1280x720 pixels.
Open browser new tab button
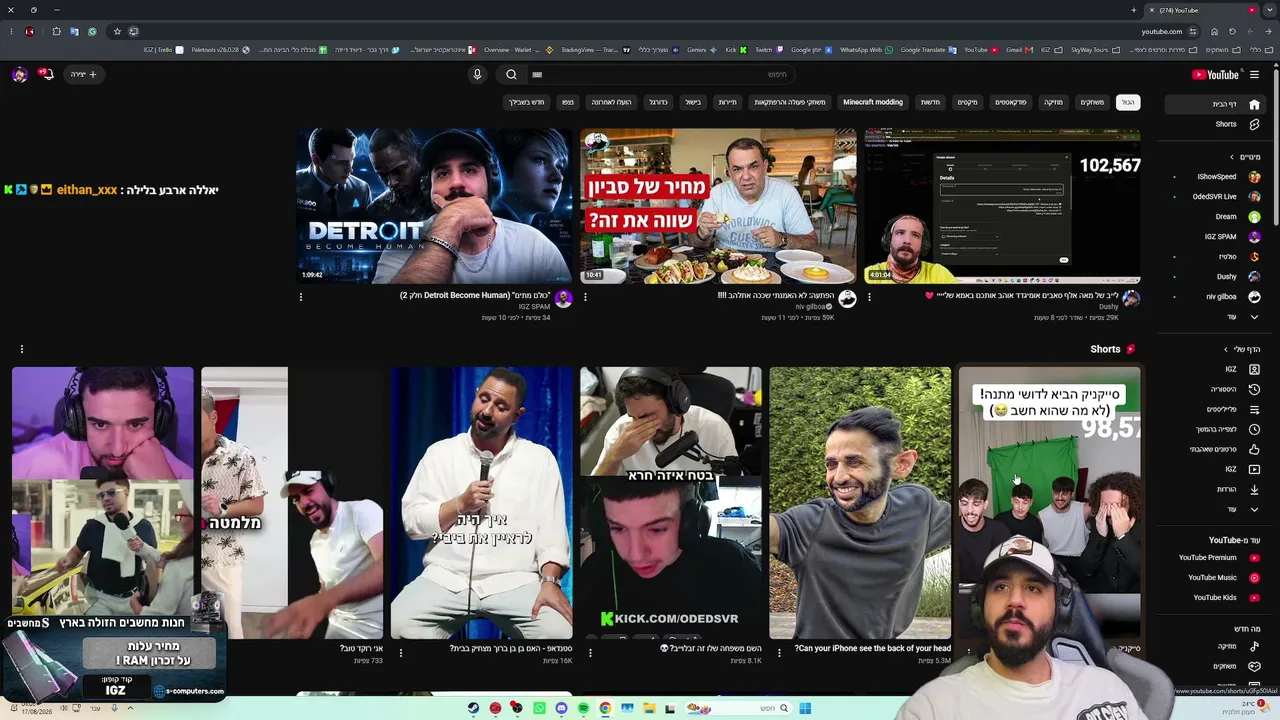point(1134,10)
